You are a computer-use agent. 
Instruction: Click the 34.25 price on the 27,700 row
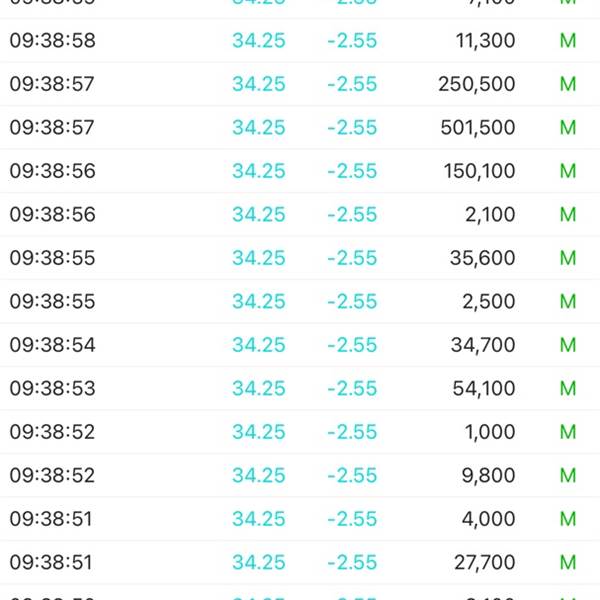pyautogui.click(x=259, y=562)
